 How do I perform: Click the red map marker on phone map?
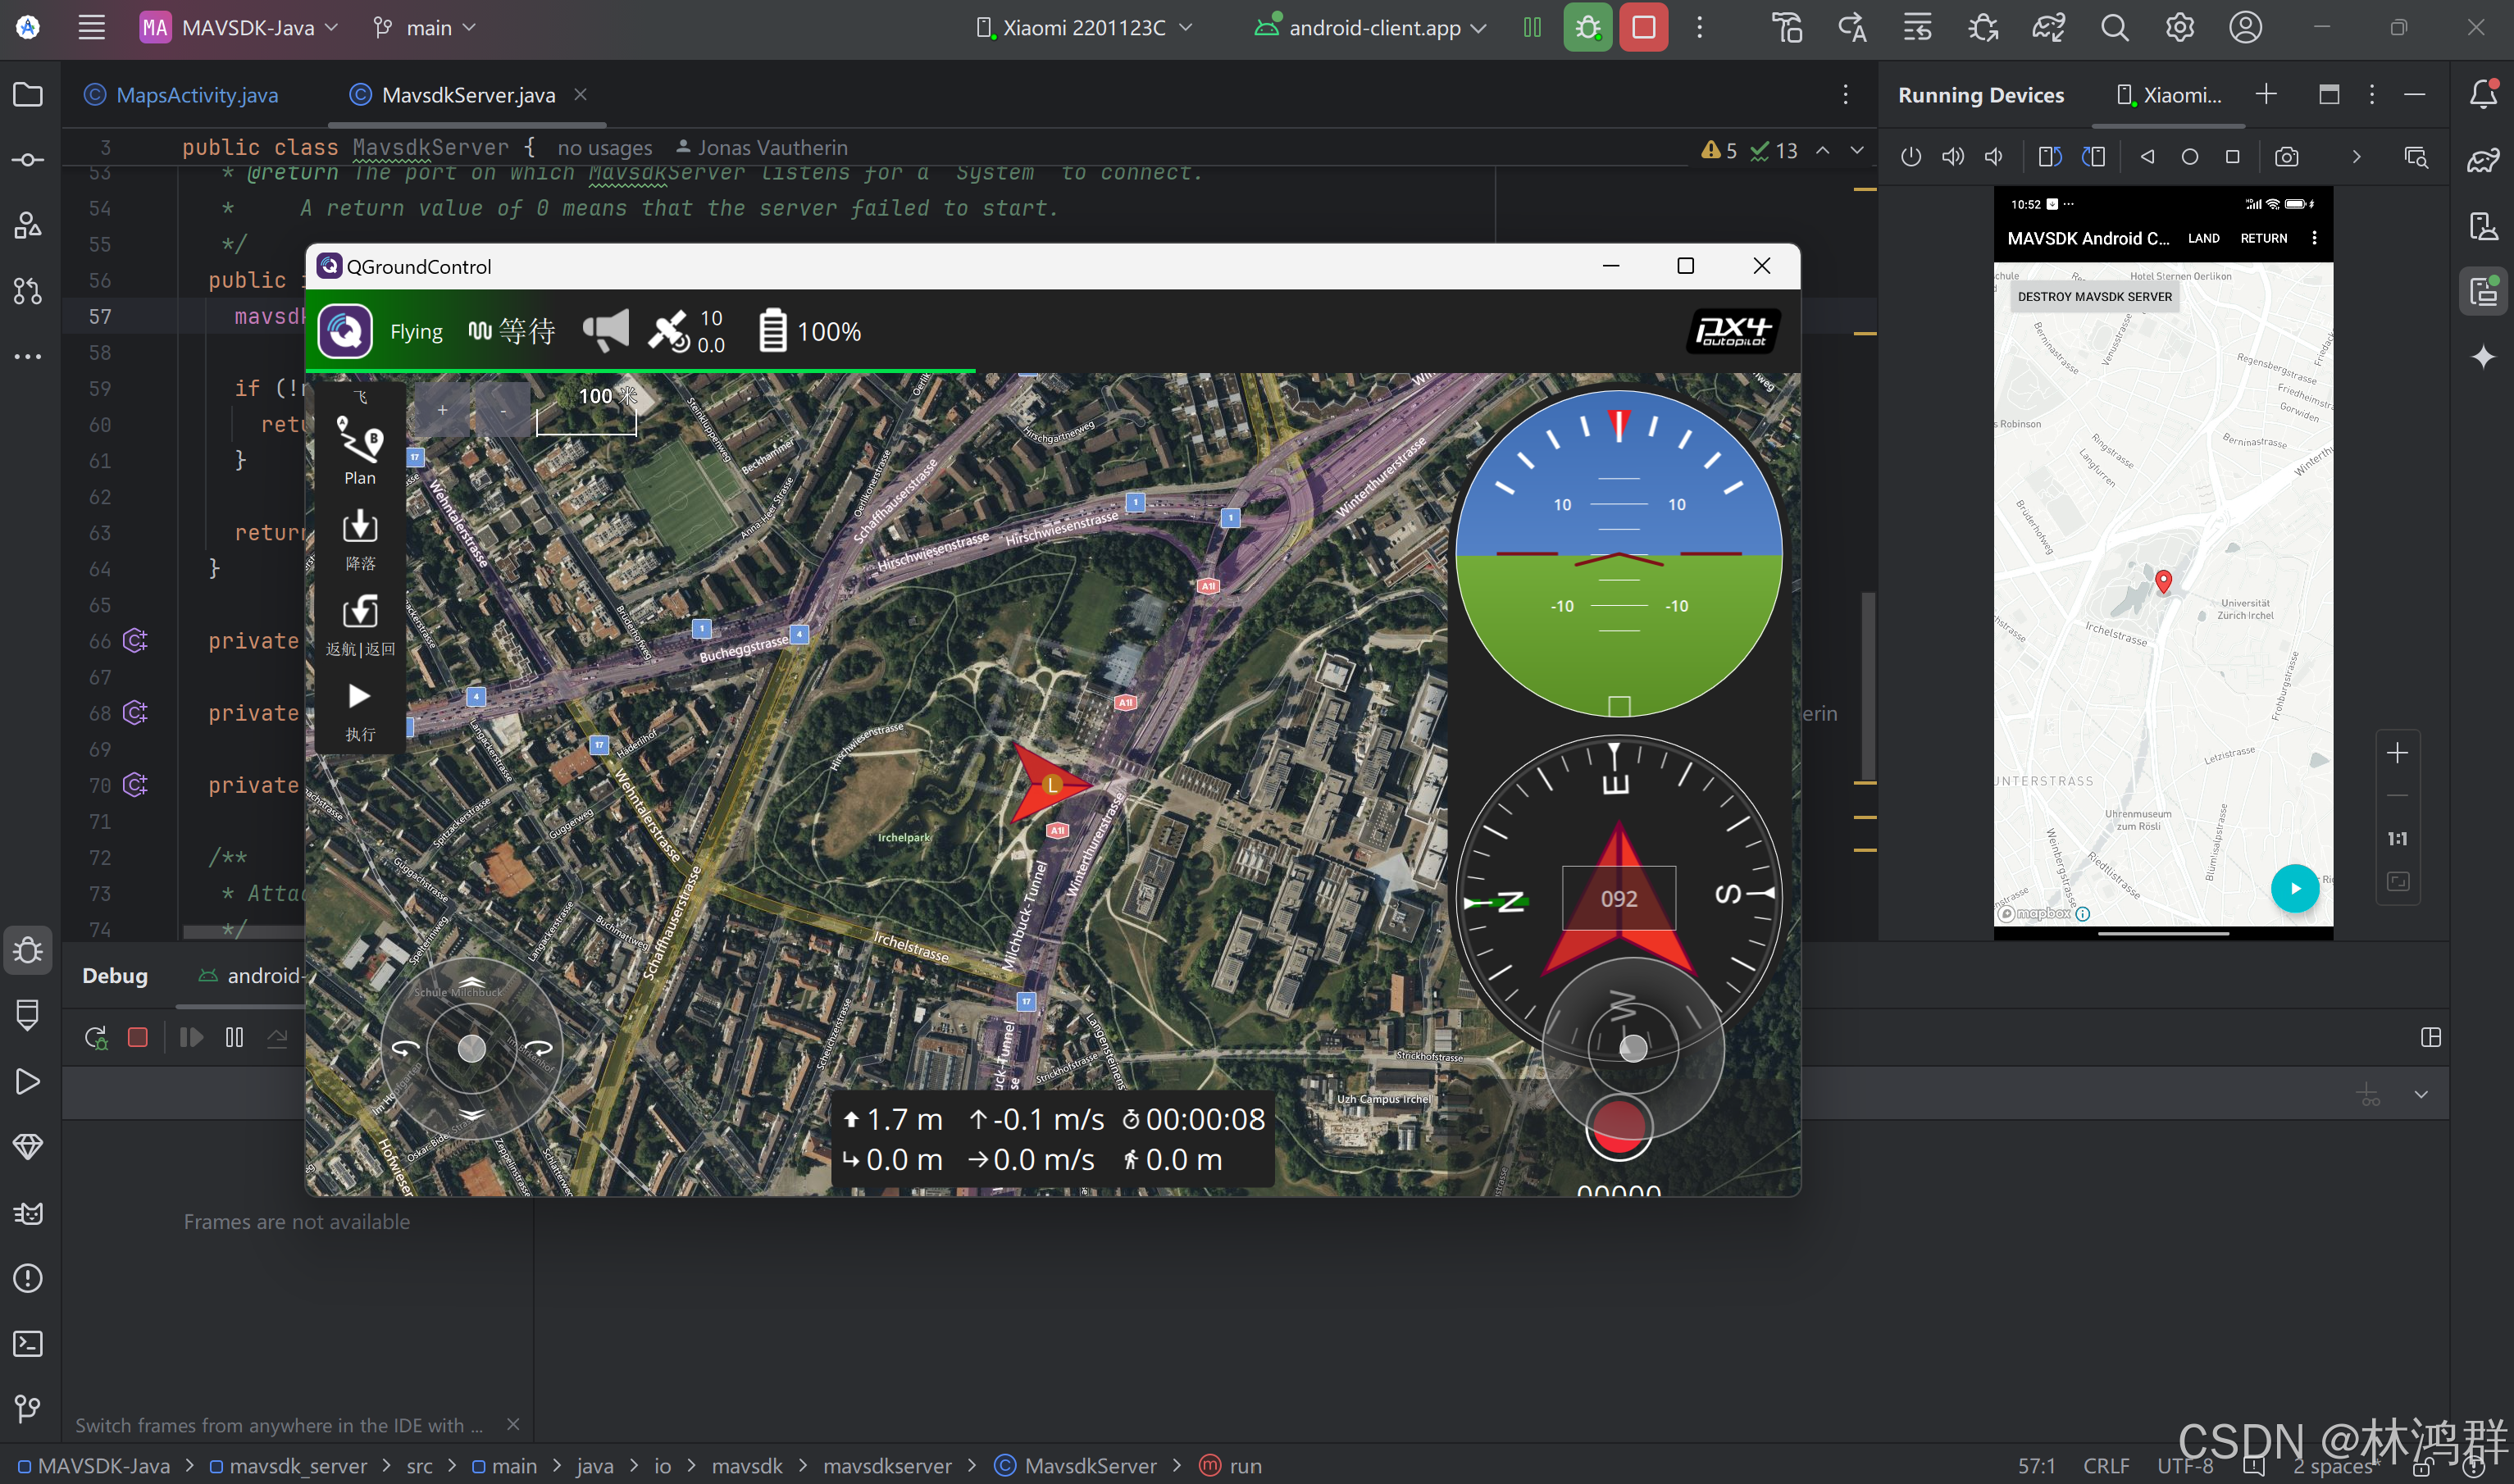click(2163, 581)
